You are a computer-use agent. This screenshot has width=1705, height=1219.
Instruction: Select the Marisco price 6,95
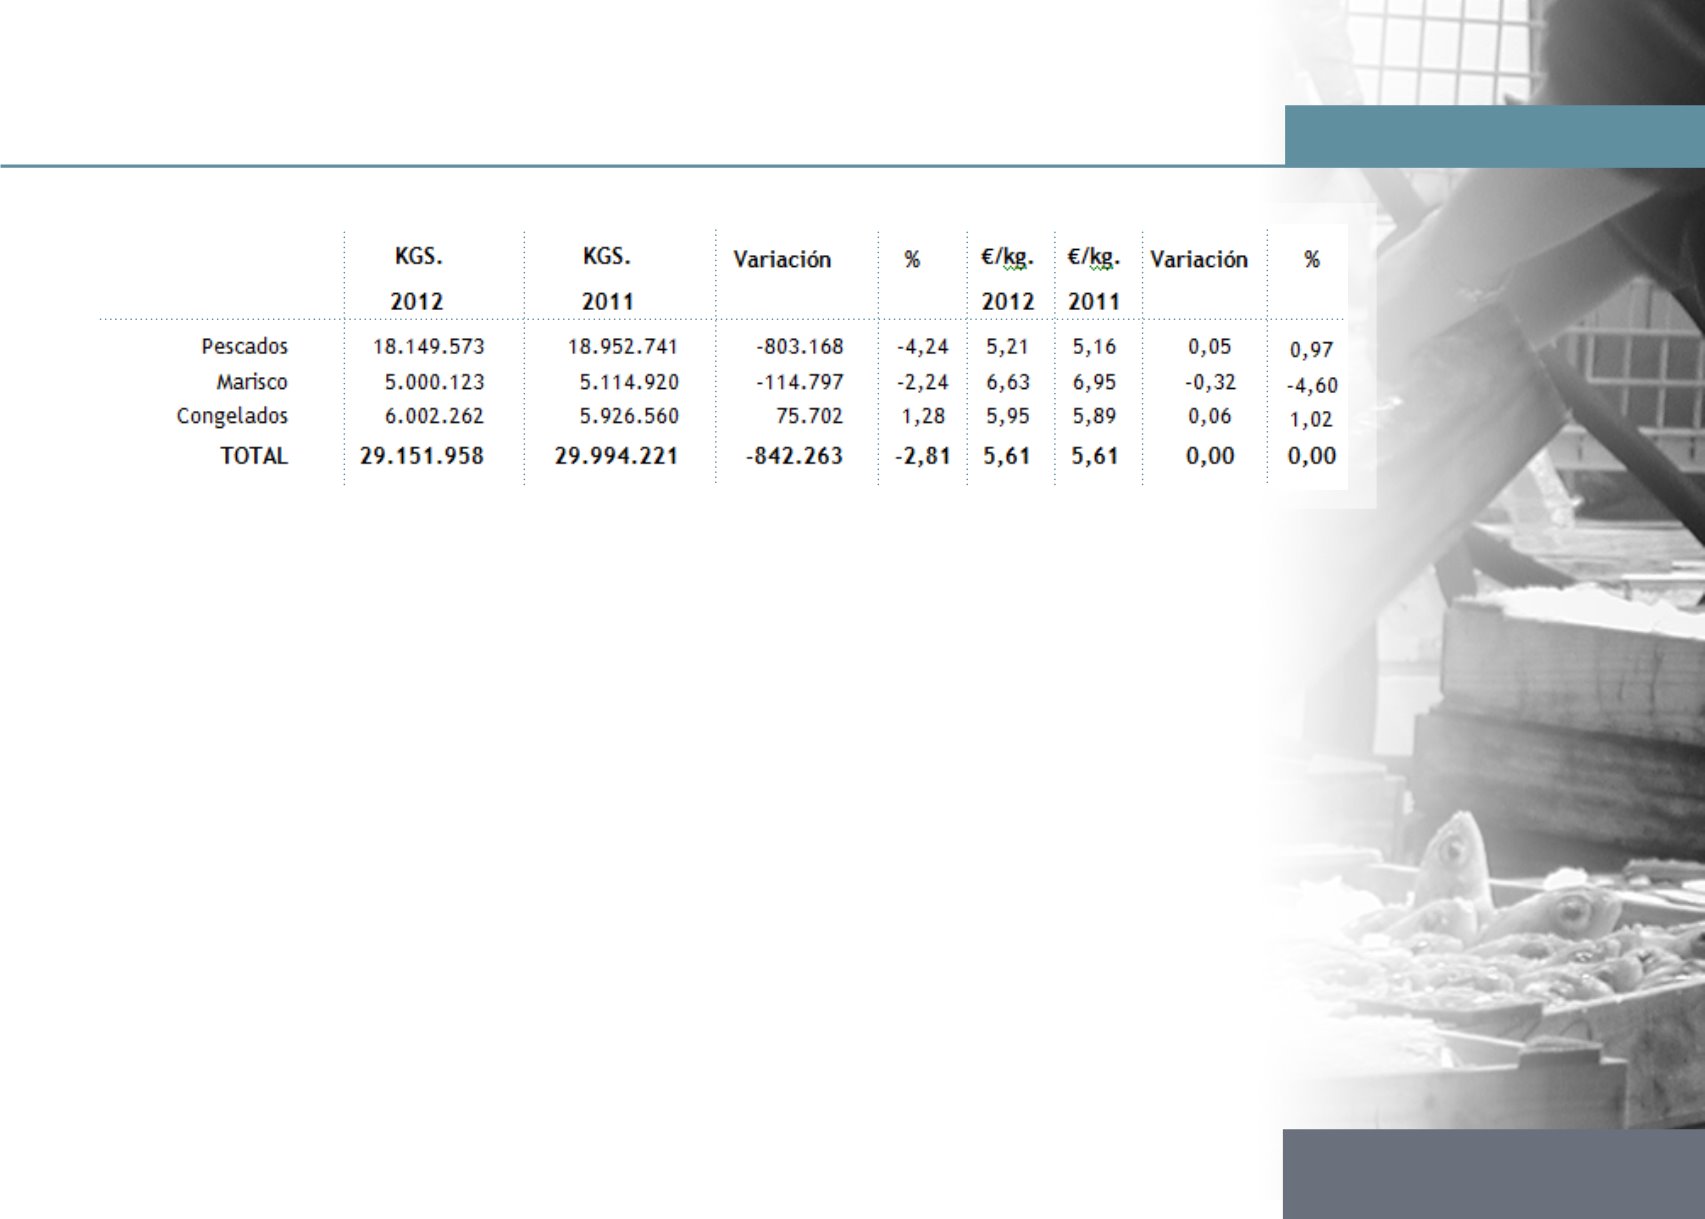1094,382
